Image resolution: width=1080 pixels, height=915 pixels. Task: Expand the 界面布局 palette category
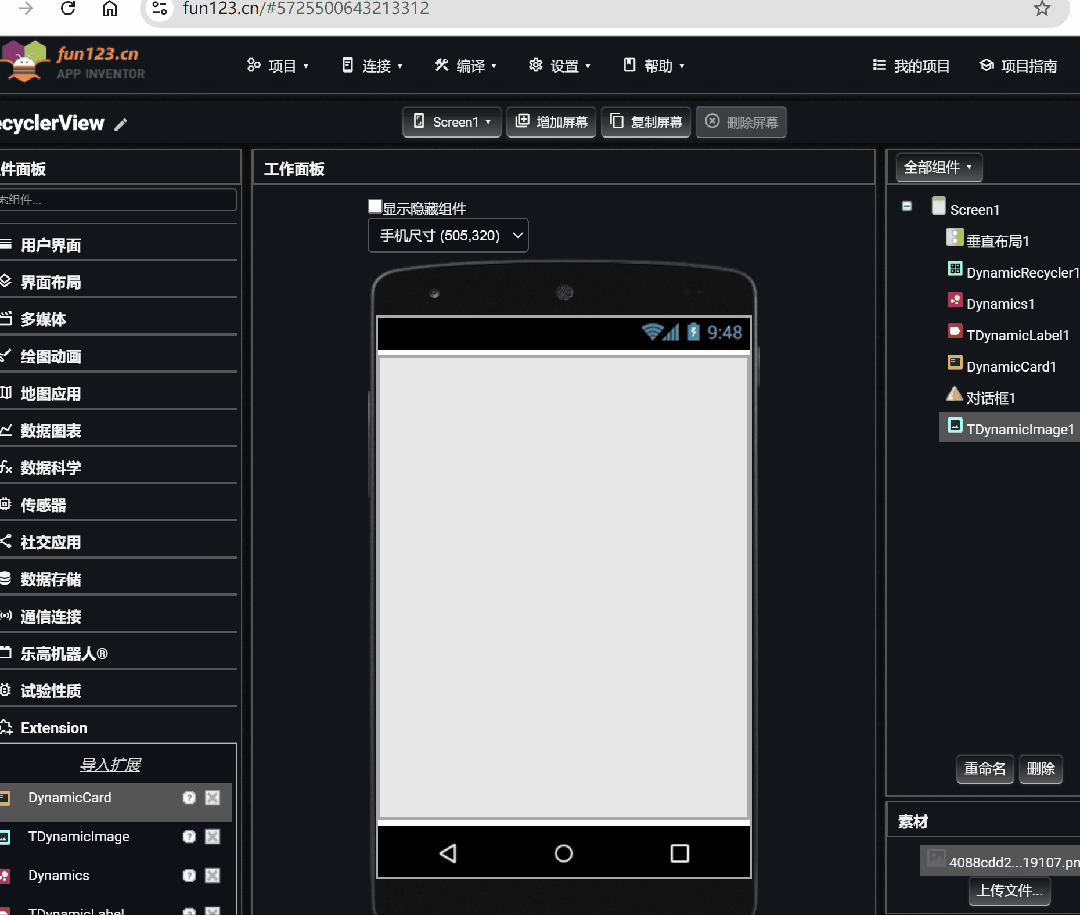(118, 282)
